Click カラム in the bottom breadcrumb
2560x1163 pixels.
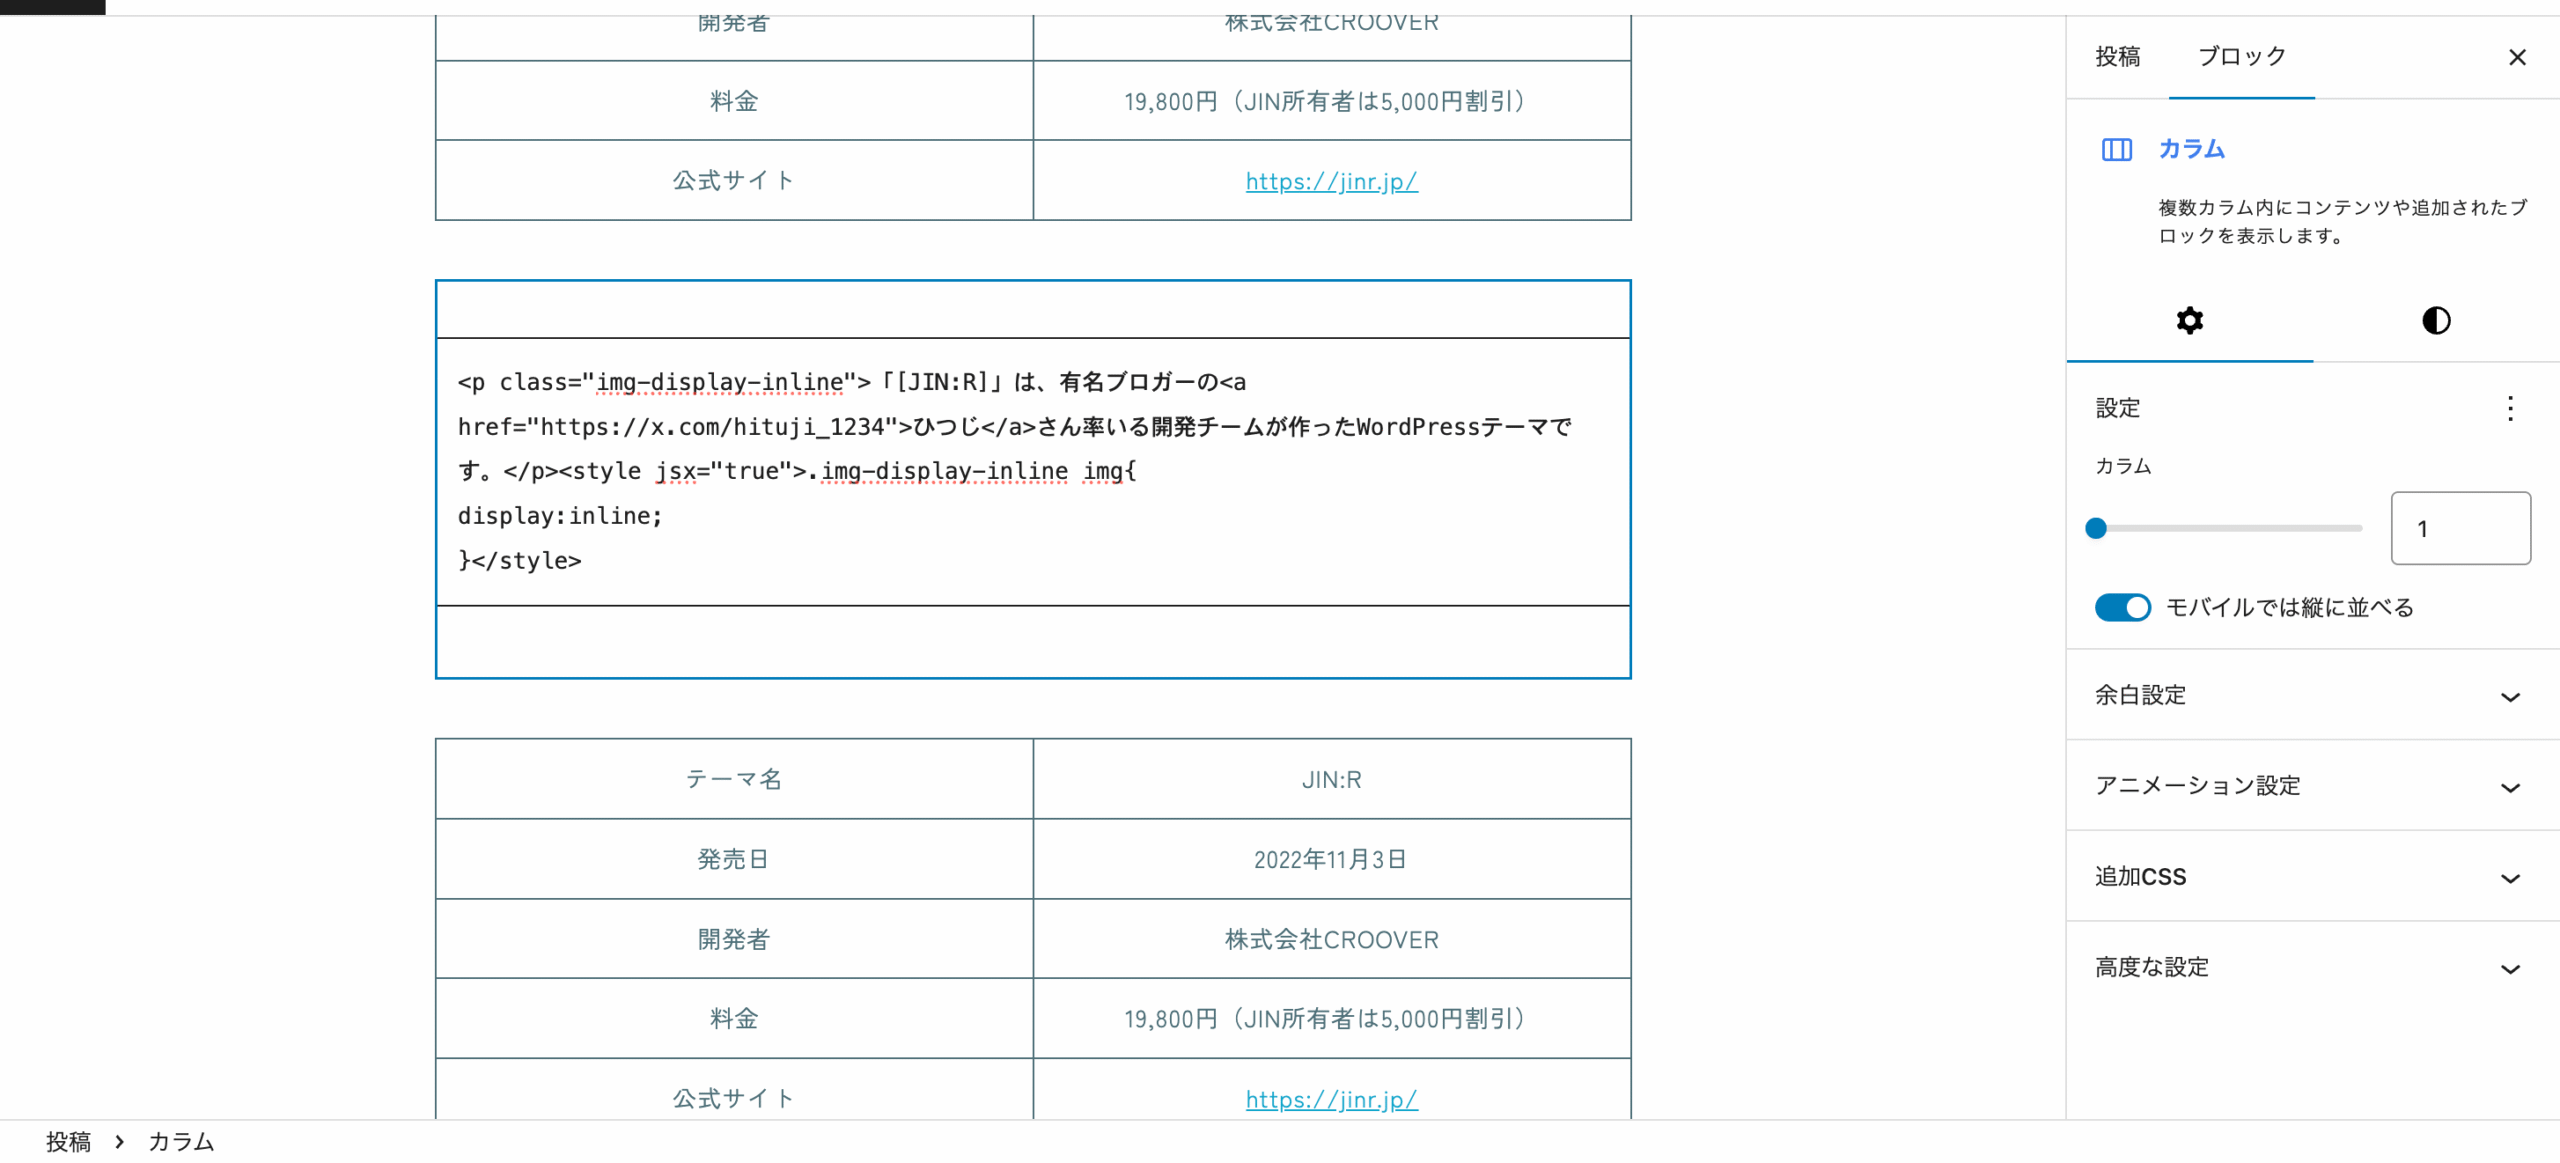[181, 1141]
